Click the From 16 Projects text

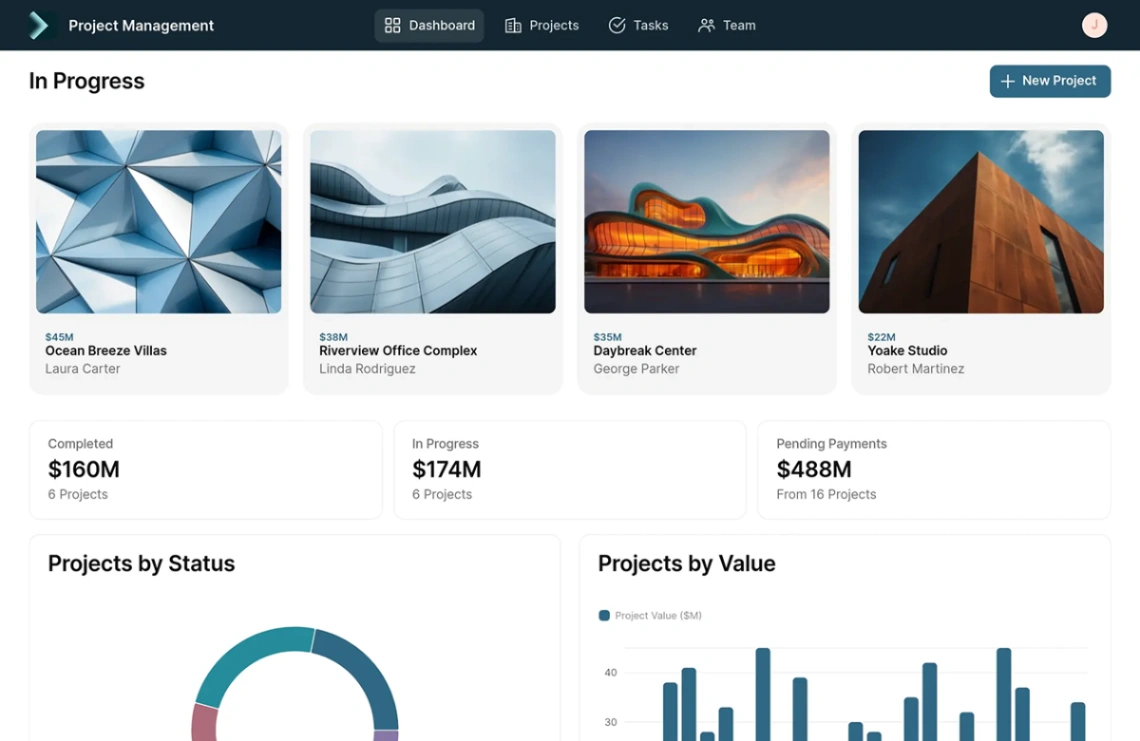click(826, 494)
